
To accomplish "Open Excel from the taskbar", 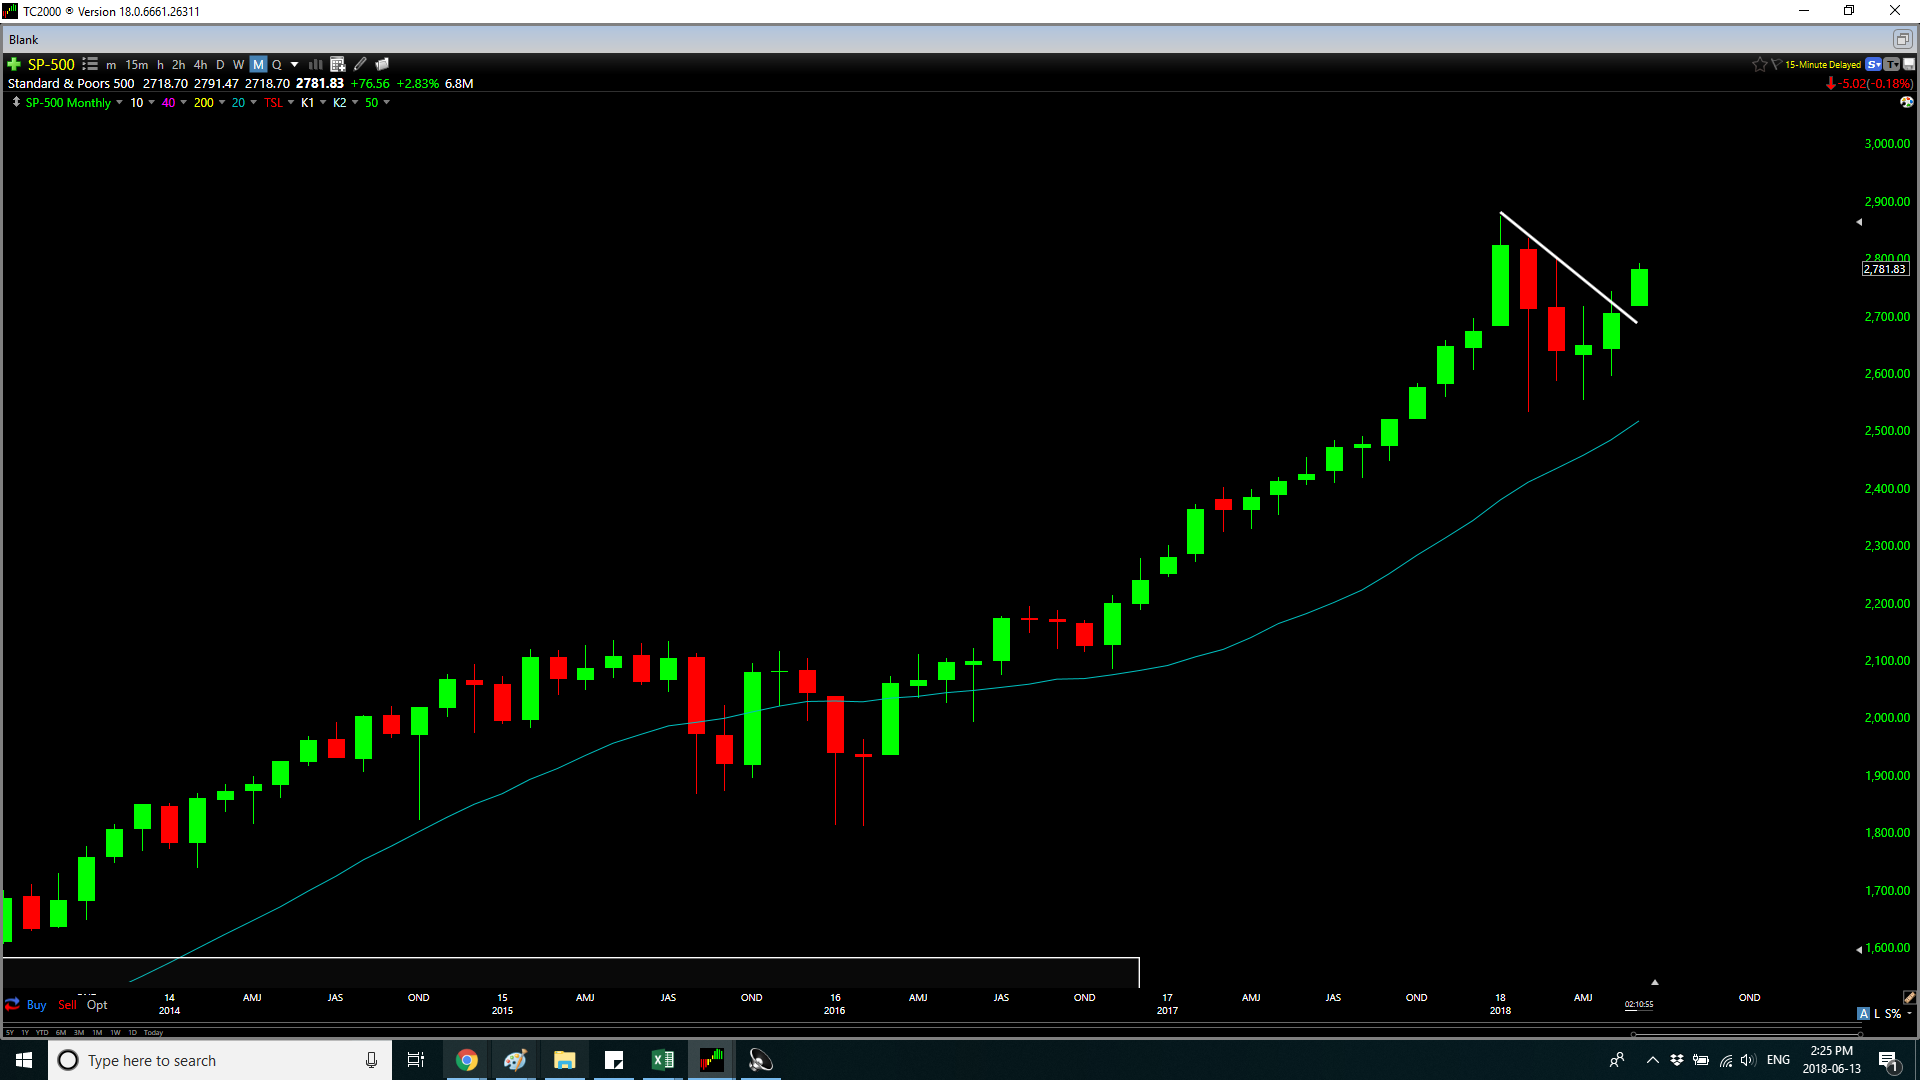I will [x=662, y=1060].
